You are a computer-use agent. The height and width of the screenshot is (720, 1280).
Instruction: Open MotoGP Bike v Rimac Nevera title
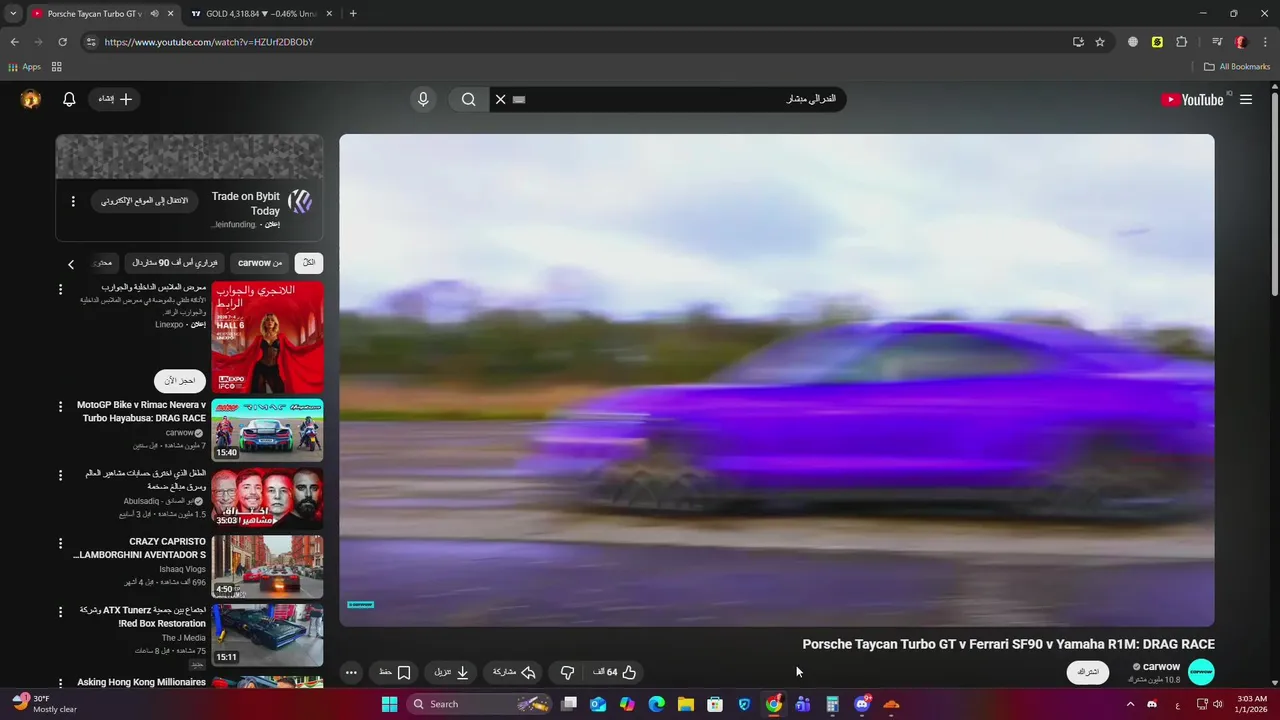[141, 411]
